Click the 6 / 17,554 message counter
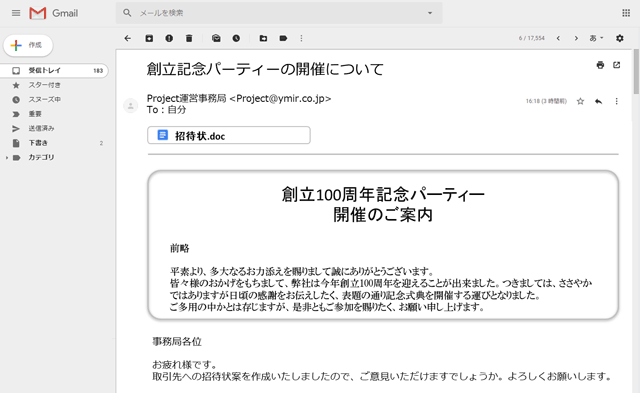Viewport: 640px width, 393px height. tap(532, 38)
